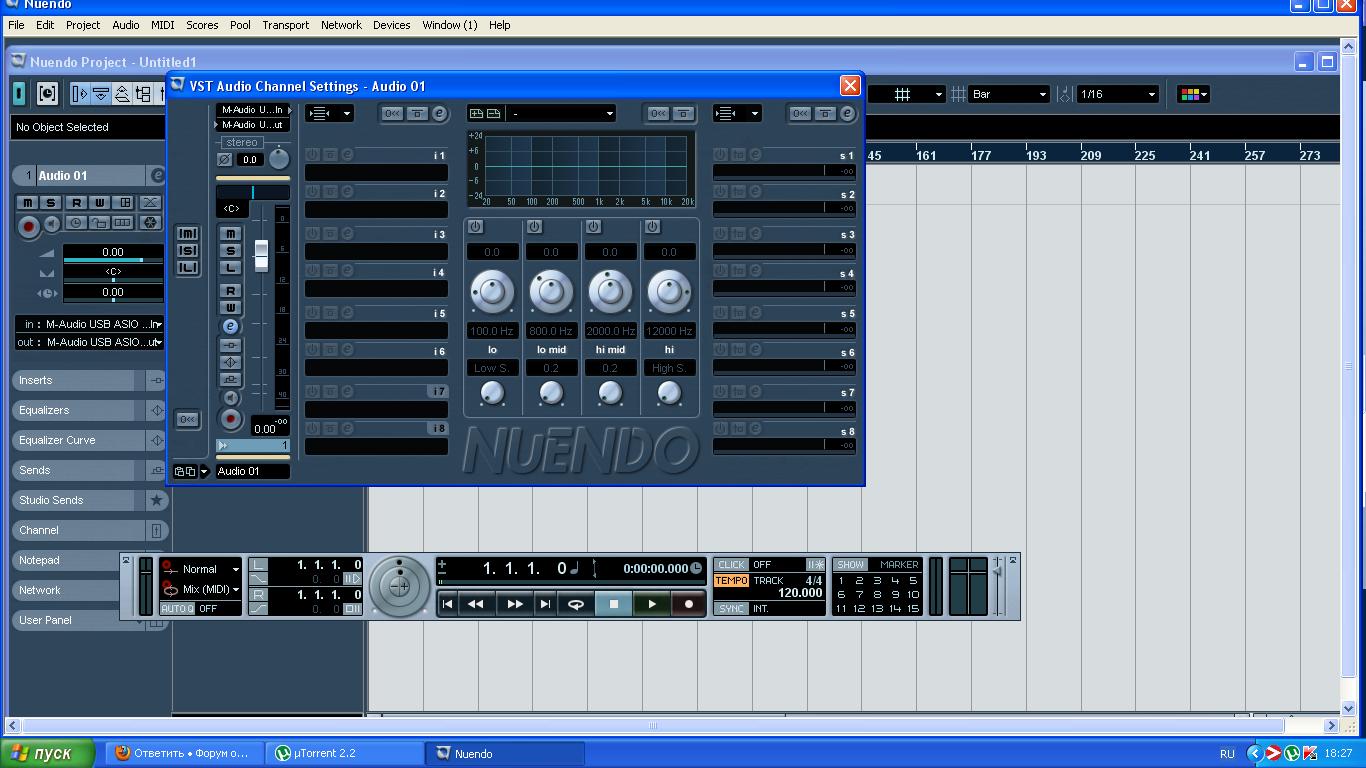Solo the channel in VST Channel Settings
1366x768 pixels.
click(x=231, y=251)
